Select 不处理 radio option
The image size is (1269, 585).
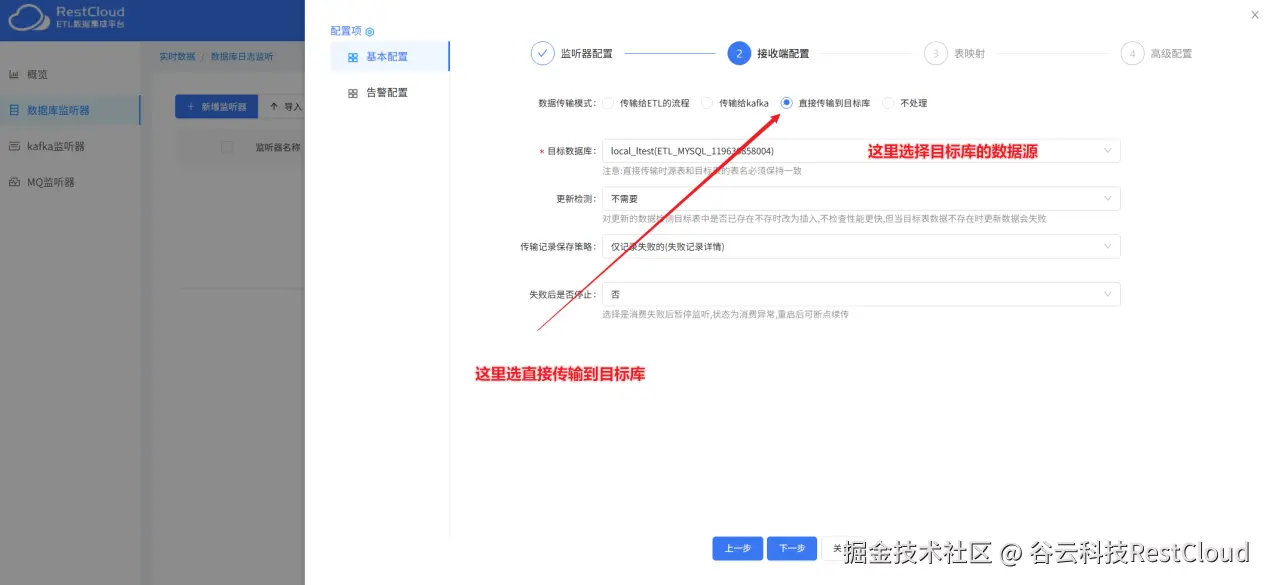pyautogui.click(x=888, y=103)
